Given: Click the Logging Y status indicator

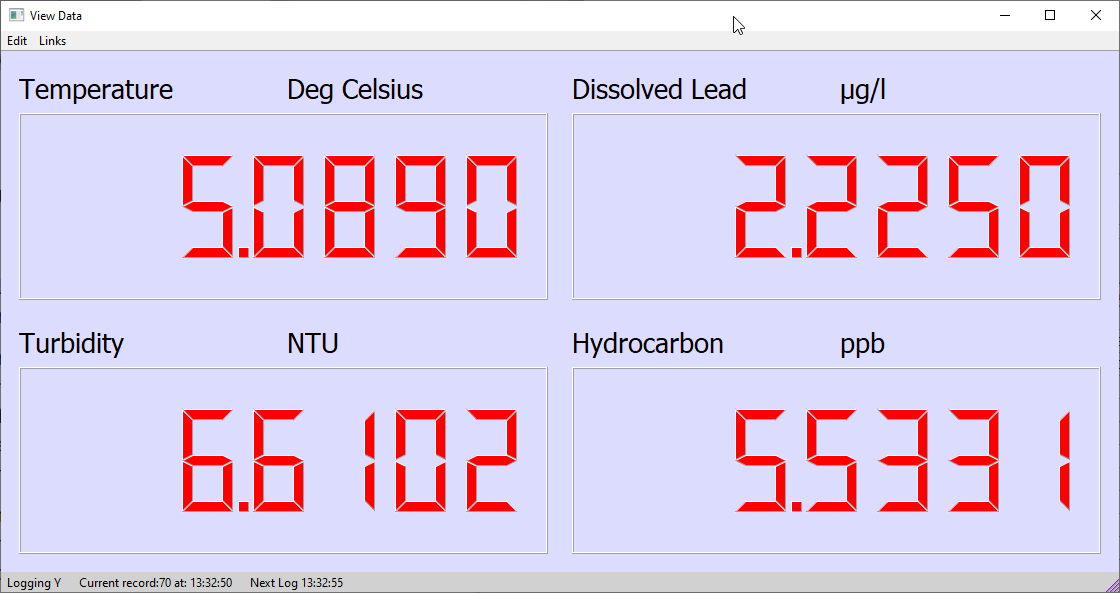Looking at the screenshot, I should point(34,583).
